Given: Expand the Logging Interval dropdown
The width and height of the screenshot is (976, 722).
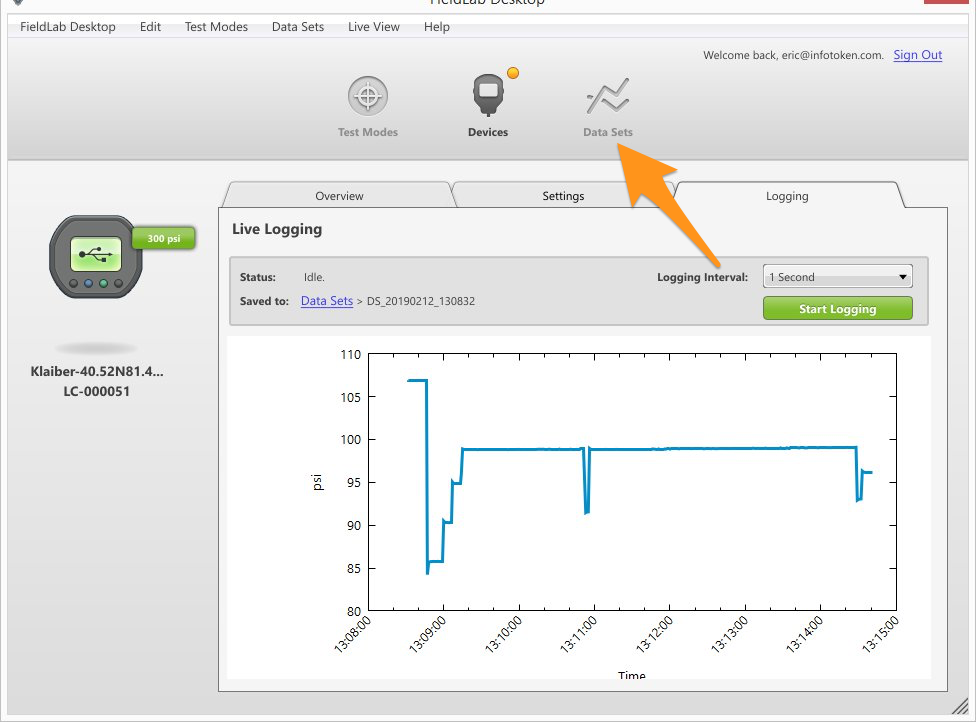Looking at the screenshot, I should click(x=837, y=277).
